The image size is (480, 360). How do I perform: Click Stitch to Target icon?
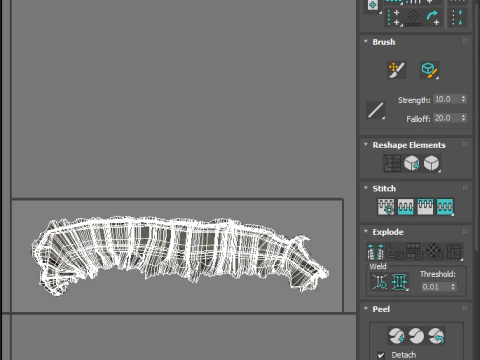pos(386,207)
